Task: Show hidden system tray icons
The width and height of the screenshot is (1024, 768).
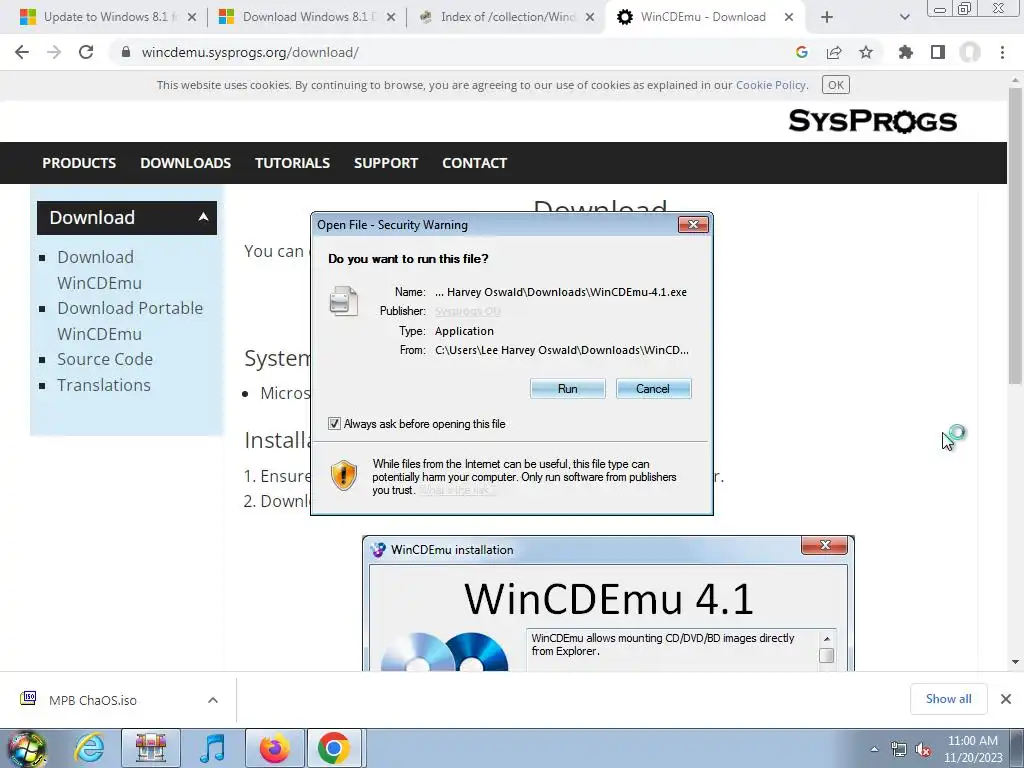Action: tap(874, 749)
